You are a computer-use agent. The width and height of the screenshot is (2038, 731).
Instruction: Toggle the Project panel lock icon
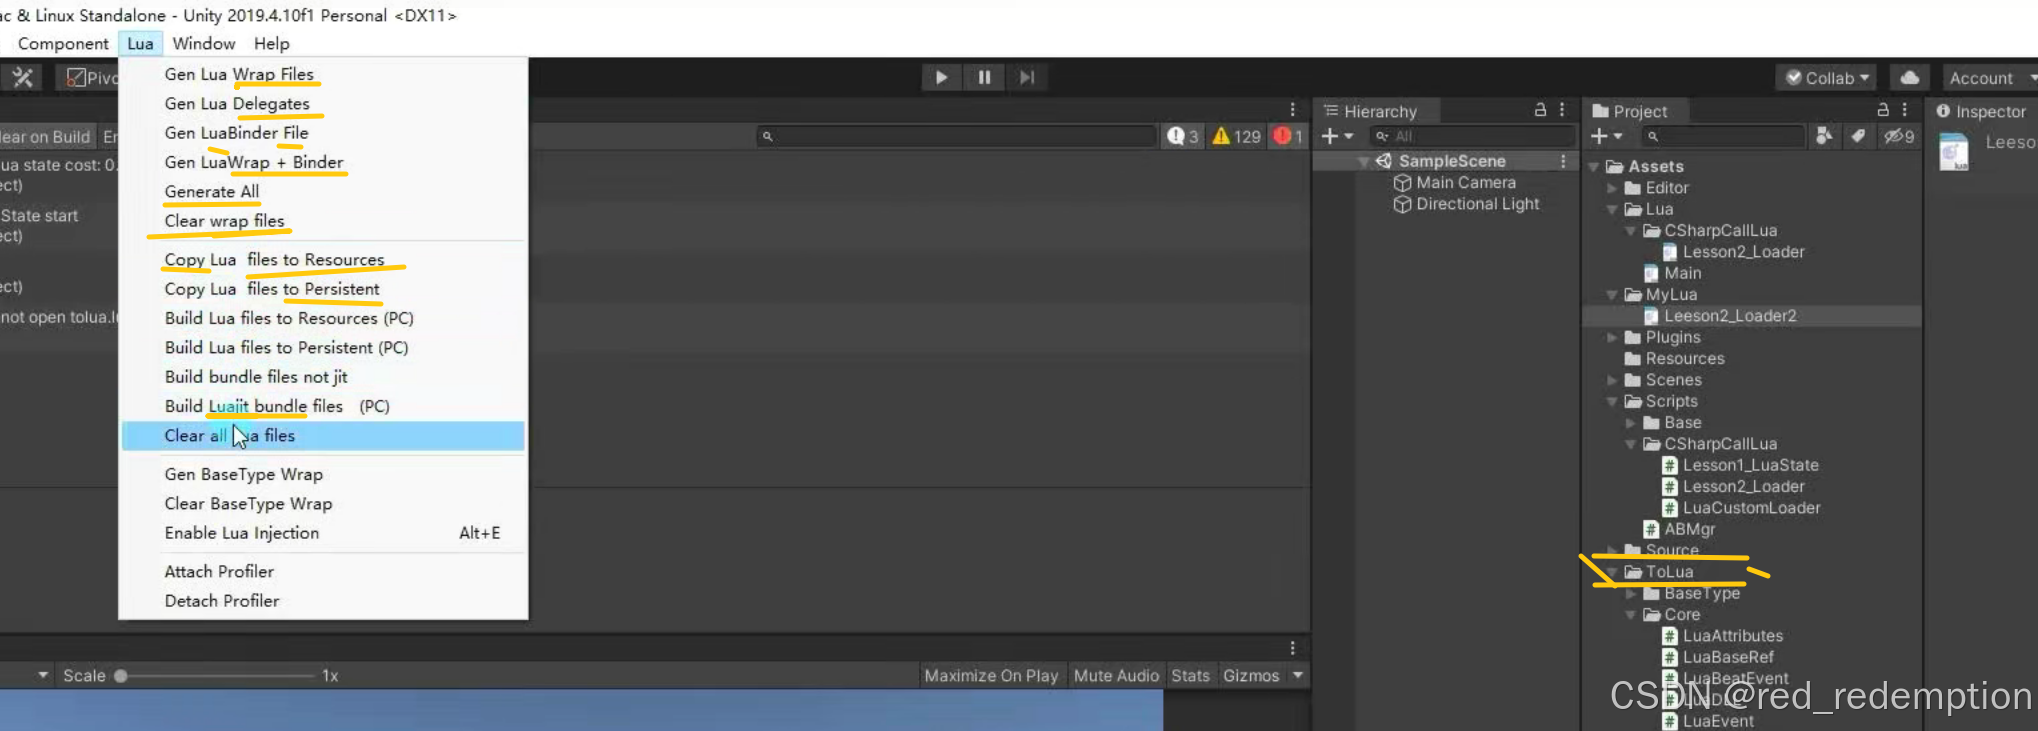tap(1883, 110)
